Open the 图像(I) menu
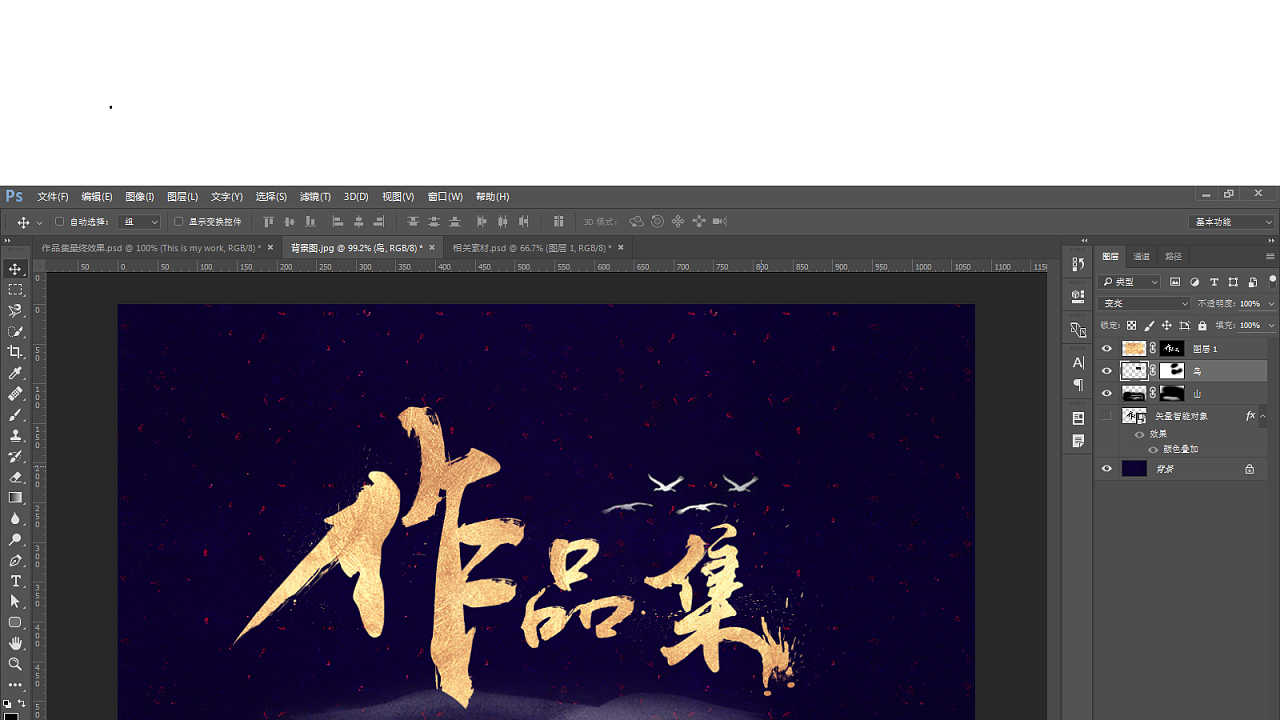This screenshot has height=720, width=1280. (140, 197)
